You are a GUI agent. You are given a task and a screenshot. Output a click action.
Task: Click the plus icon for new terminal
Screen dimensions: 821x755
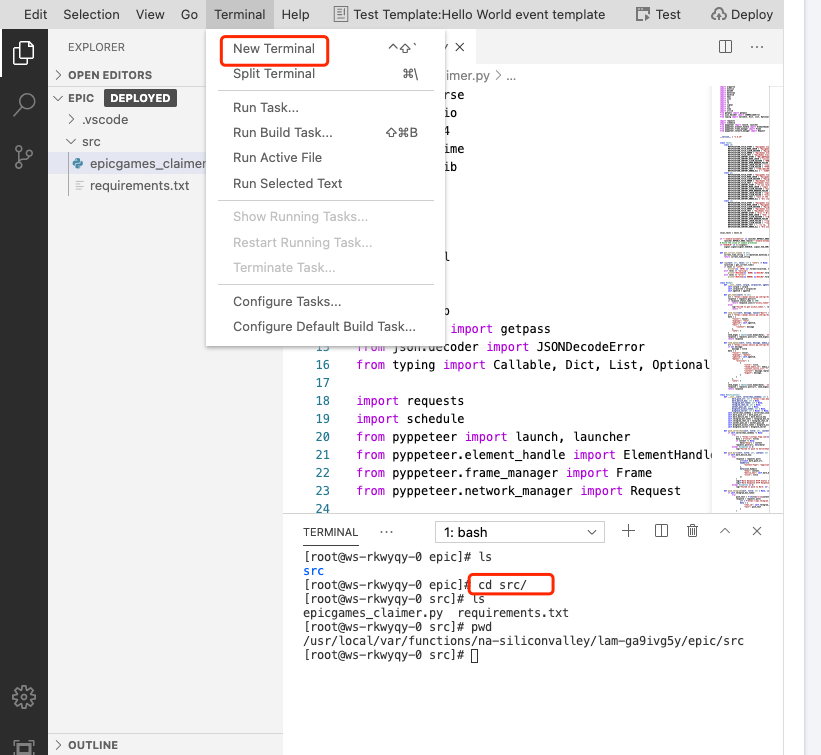pos(628,532)
